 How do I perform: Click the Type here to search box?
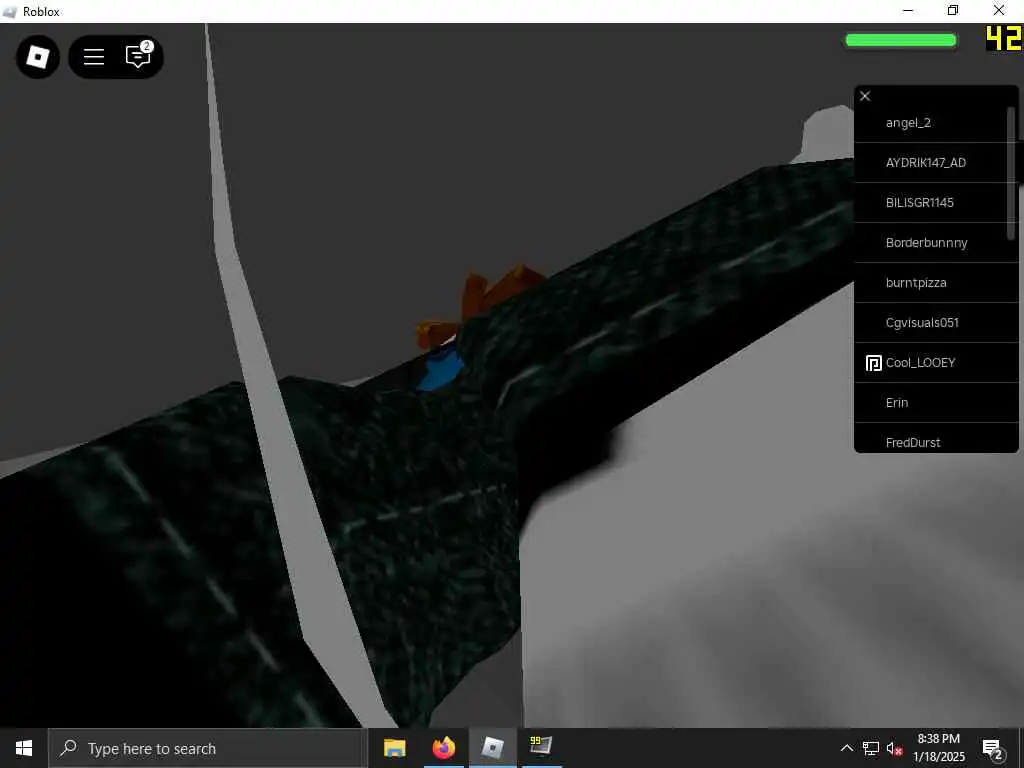pyautogui.click(x=208, y=748)
